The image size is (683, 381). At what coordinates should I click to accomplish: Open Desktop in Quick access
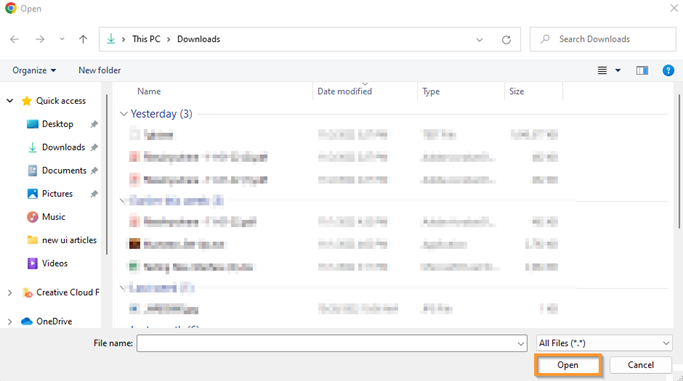57,124
